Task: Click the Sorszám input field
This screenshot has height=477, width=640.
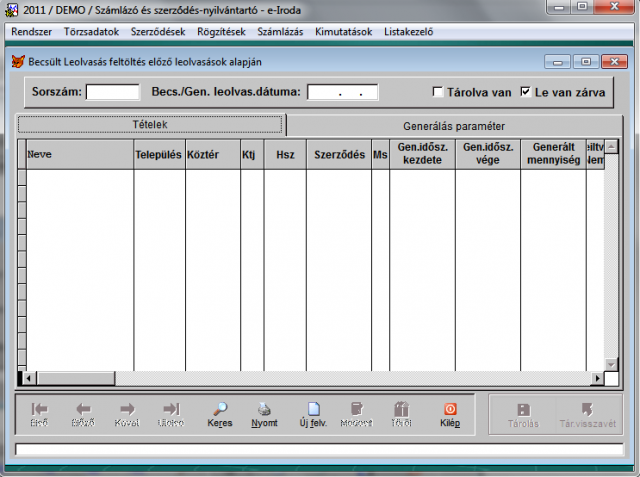Action: click(113, 92)
